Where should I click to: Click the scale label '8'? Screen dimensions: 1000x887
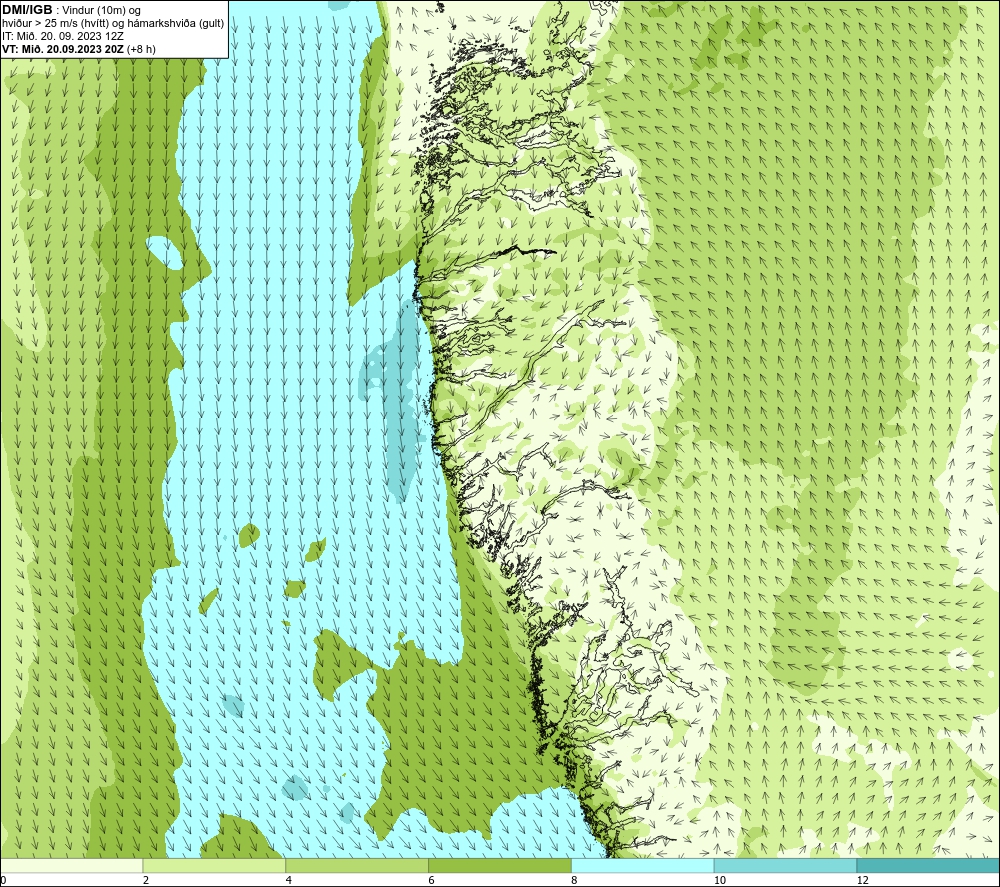click(575, 880)
